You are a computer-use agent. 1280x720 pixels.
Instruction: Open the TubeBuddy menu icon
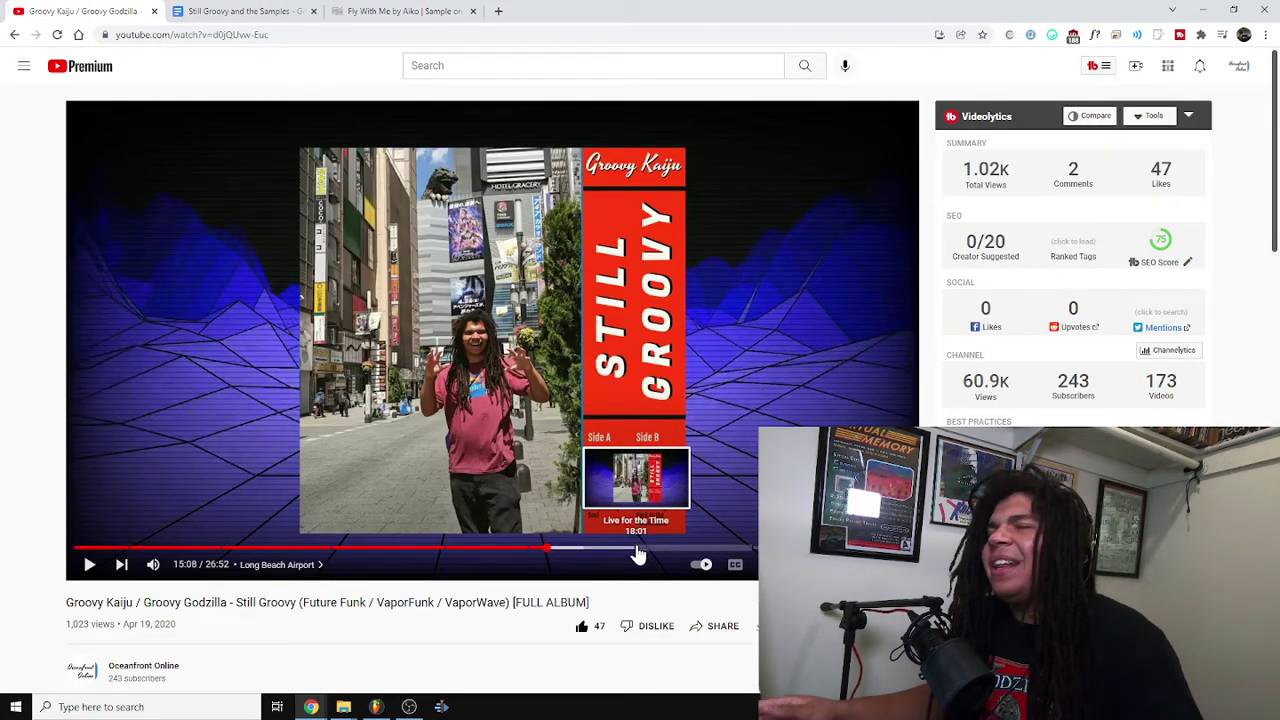coord(1099,66)
